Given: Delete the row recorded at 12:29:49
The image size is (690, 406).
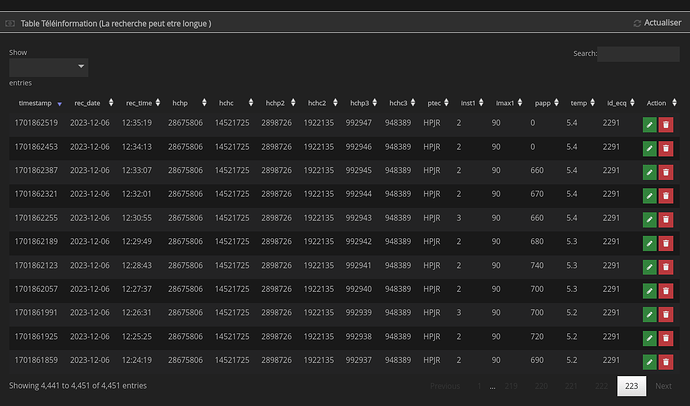Looking at the screenshot, I should pos(666,243).
